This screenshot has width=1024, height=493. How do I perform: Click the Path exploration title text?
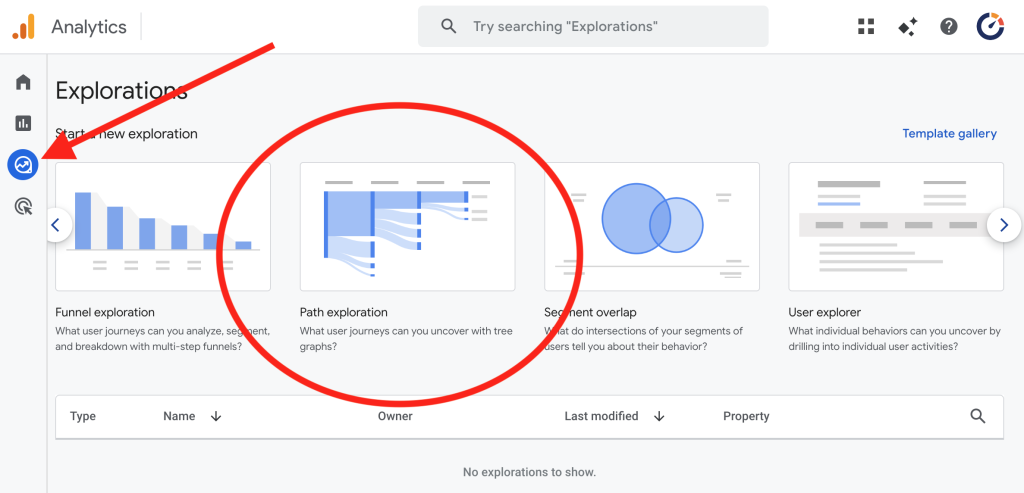tap(344, 312)
